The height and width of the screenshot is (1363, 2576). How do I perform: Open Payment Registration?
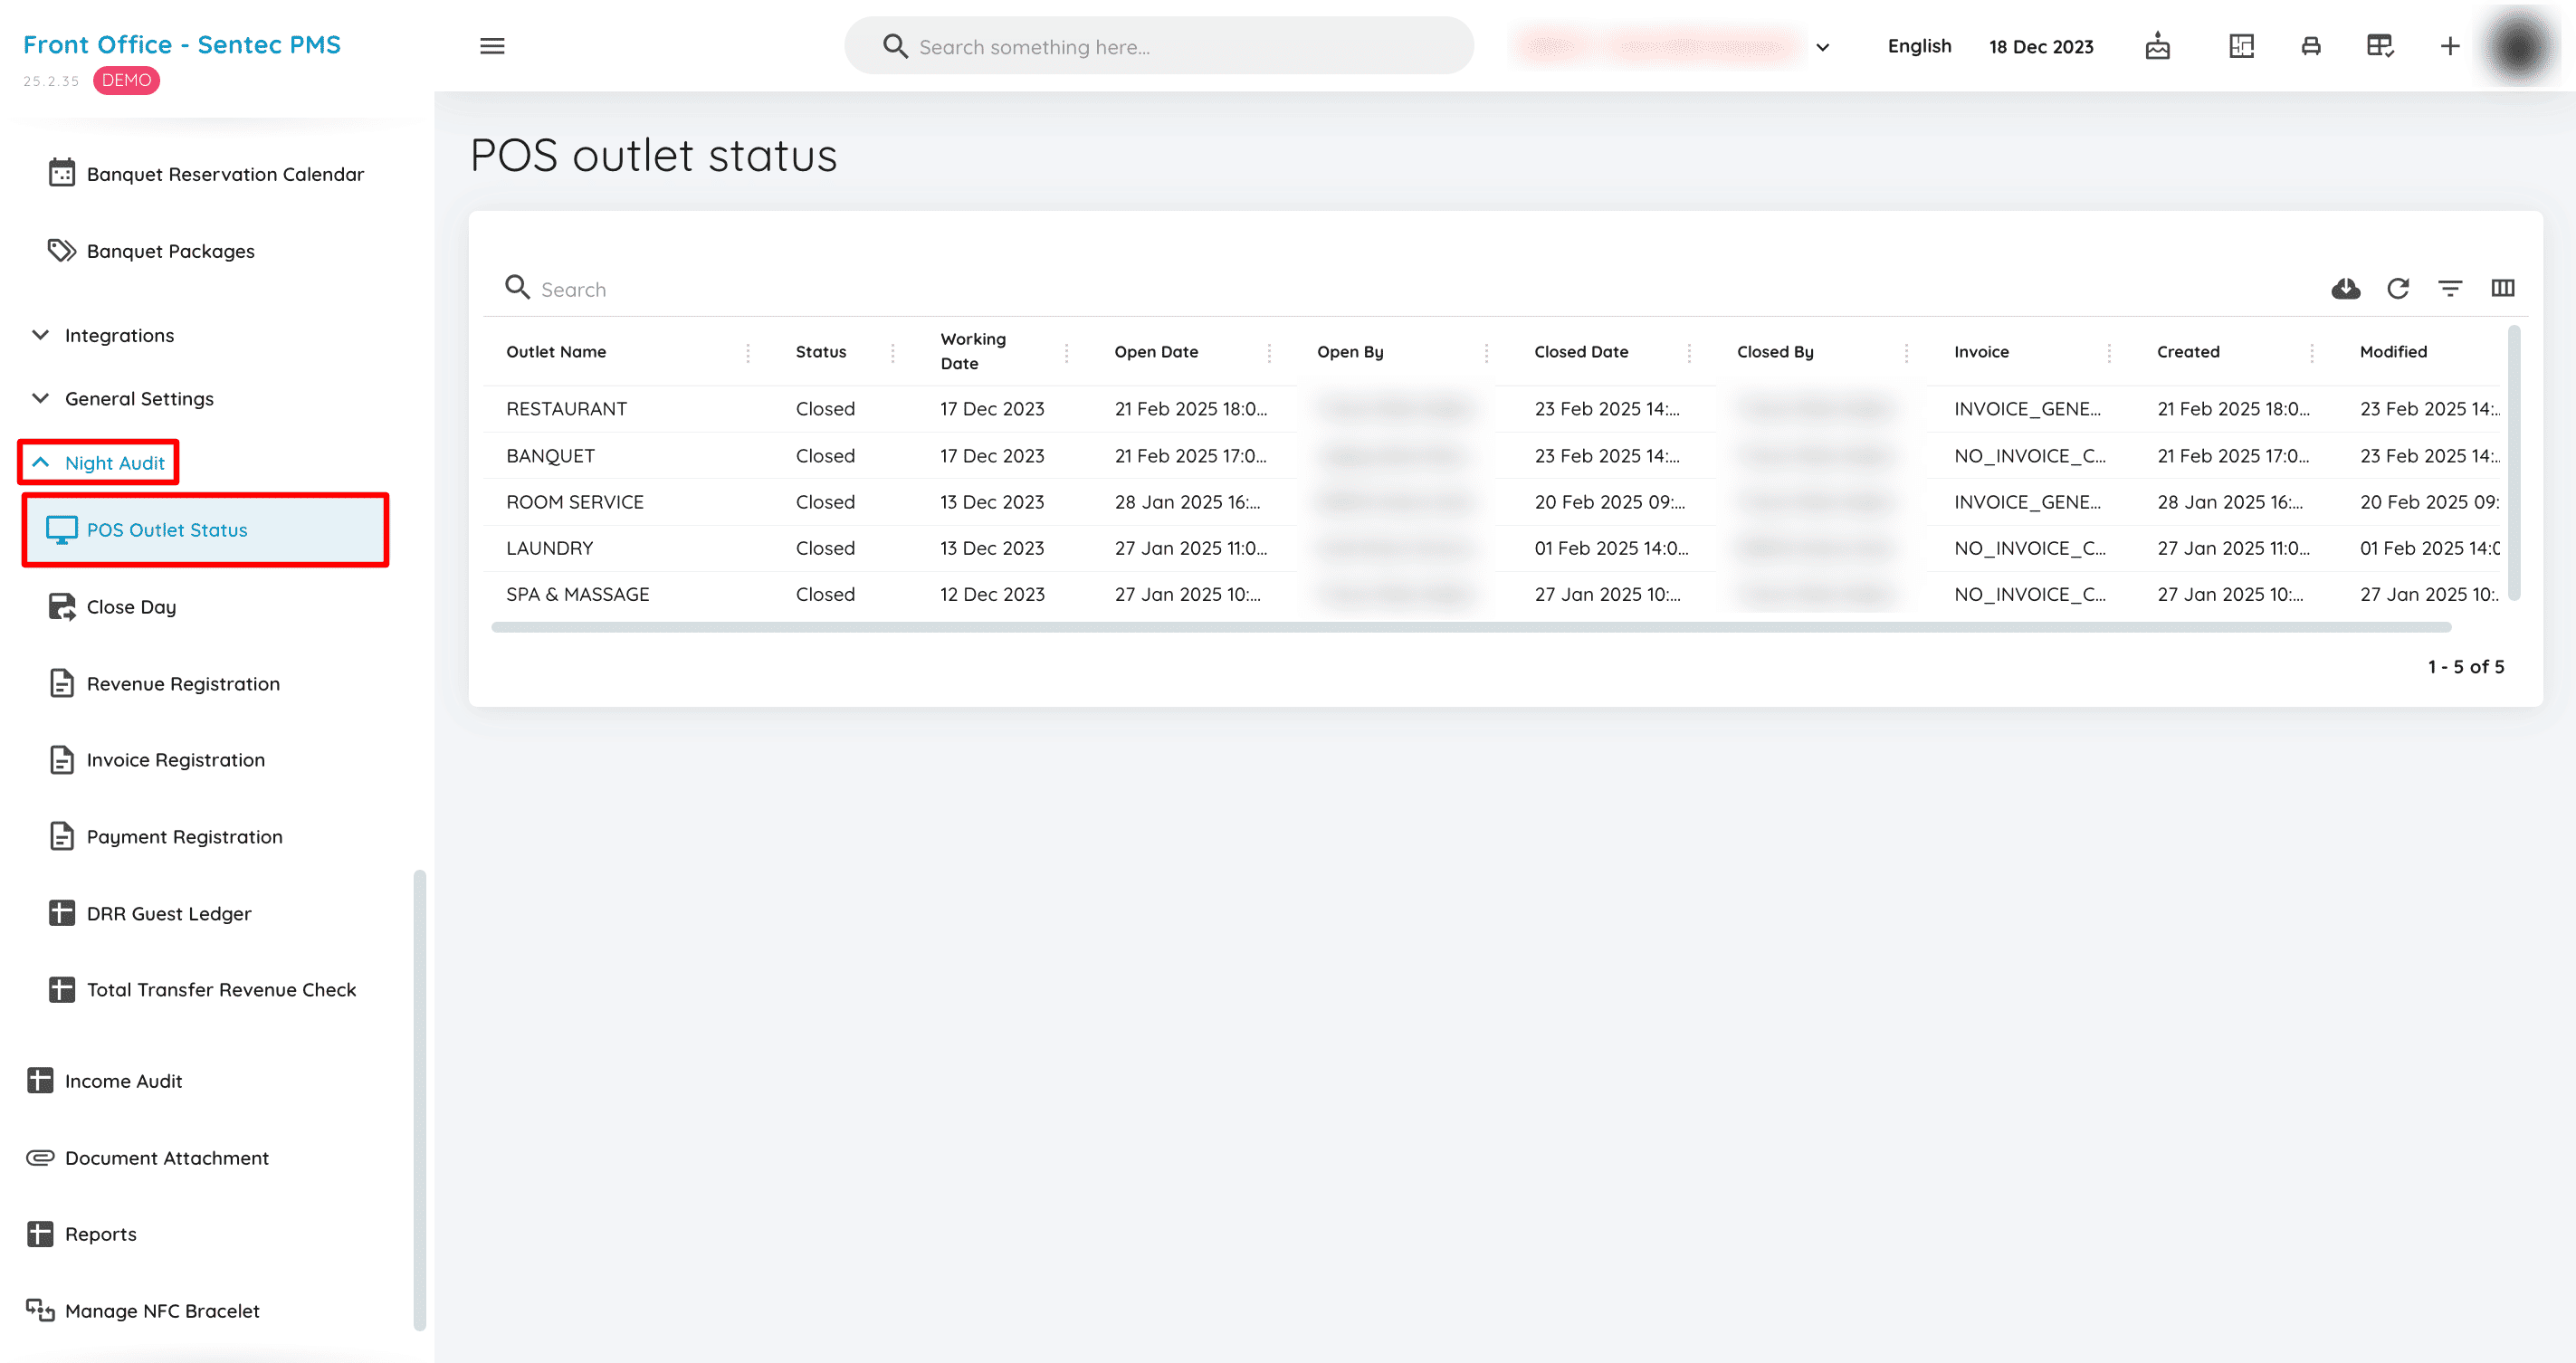point(166,837)
